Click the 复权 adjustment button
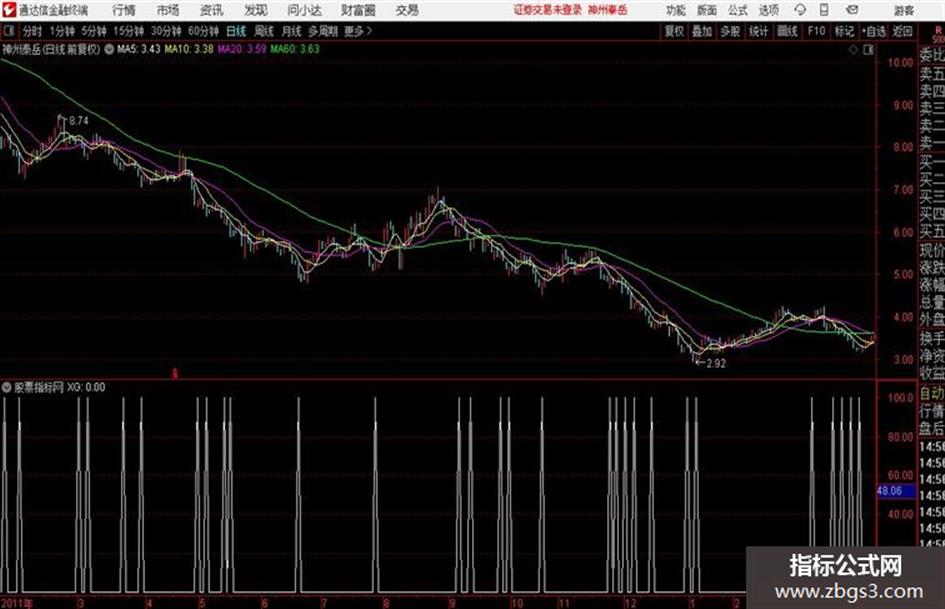The height and width of the screenshot is (609, 945). [x=674, y=31]
